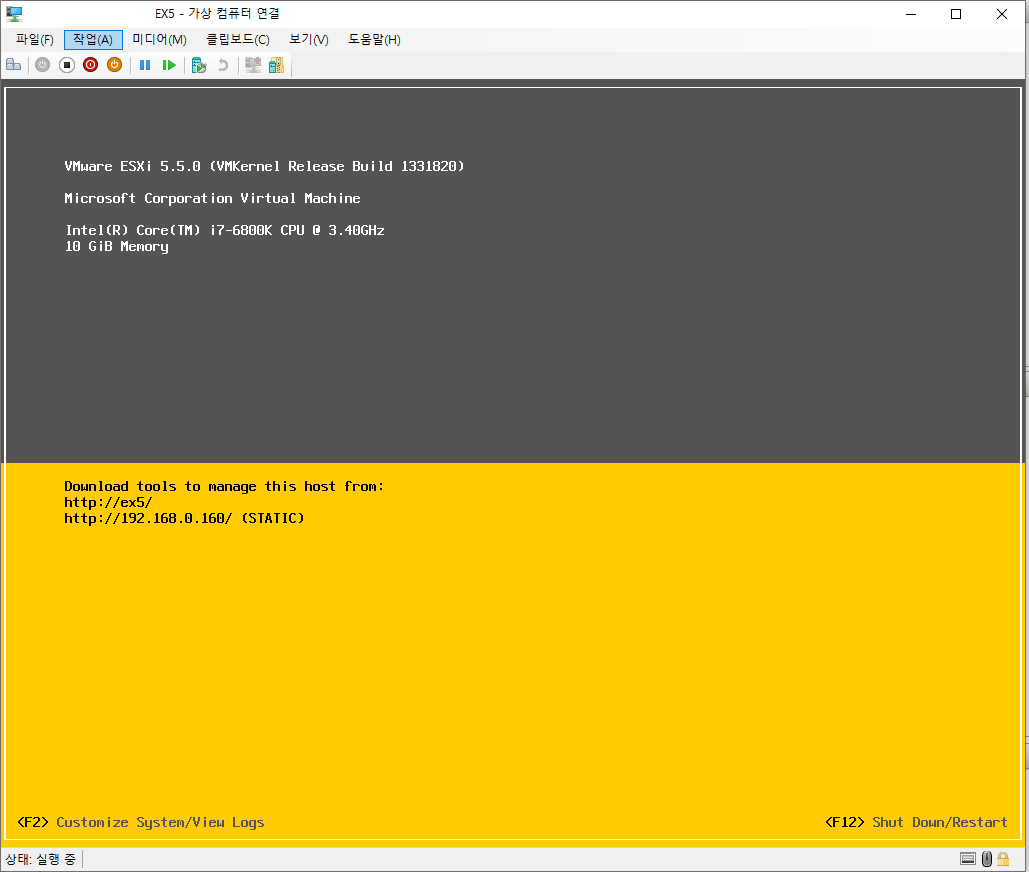Shut down the VM with red power icon

pos(91,65)
